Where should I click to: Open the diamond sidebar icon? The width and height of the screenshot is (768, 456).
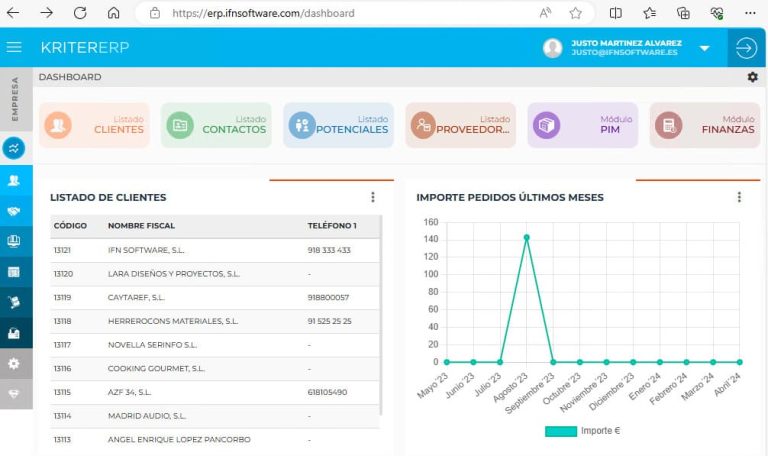point(14,394)
